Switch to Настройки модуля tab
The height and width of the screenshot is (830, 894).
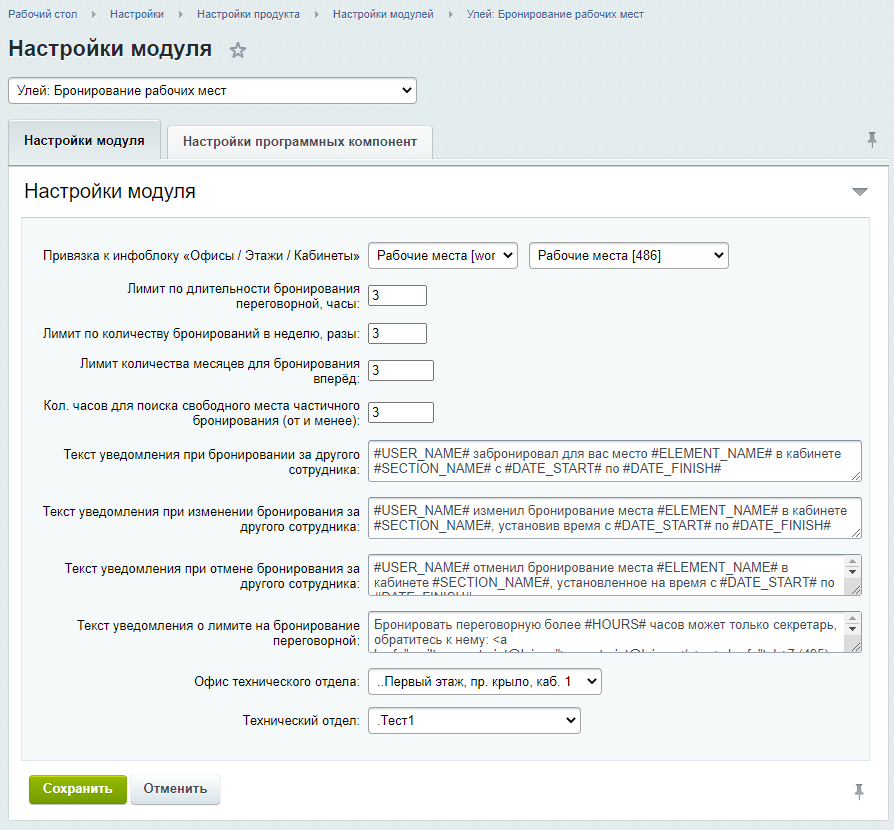click(84, 140)
